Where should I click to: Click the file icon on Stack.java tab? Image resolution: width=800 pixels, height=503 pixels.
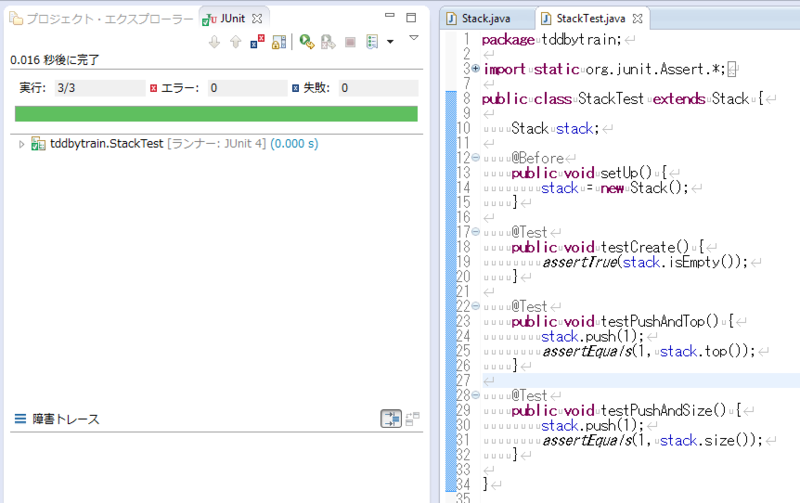(451, 19)
